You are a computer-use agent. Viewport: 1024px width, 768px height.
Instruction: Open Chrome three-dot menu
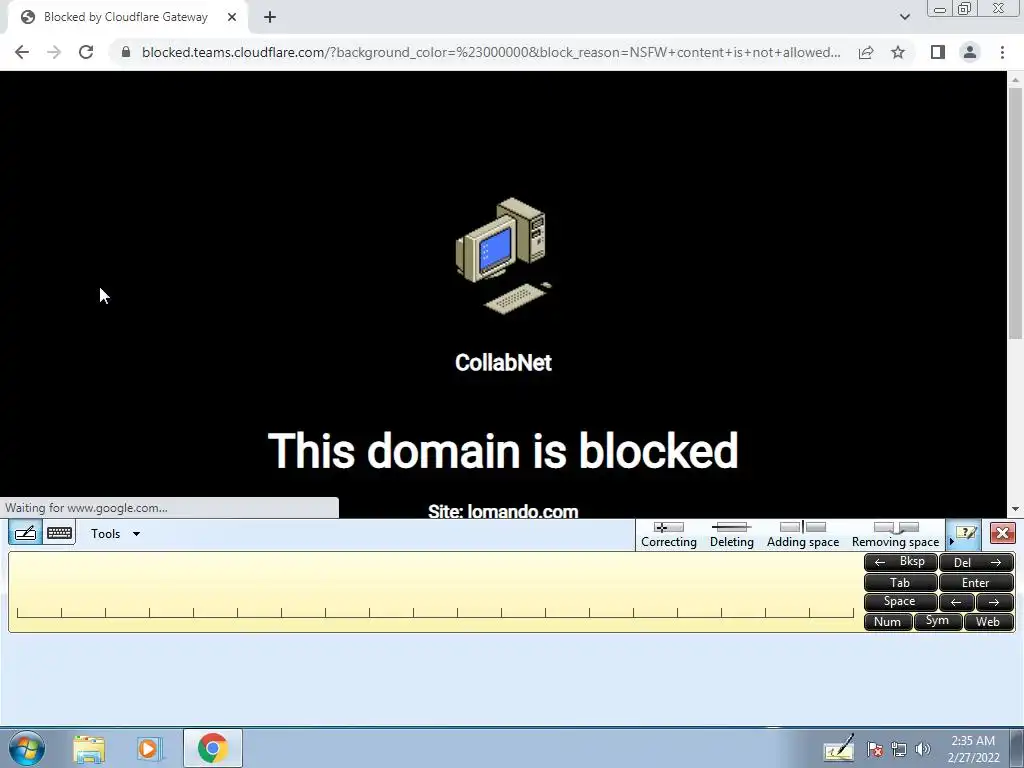[1002, 52]
